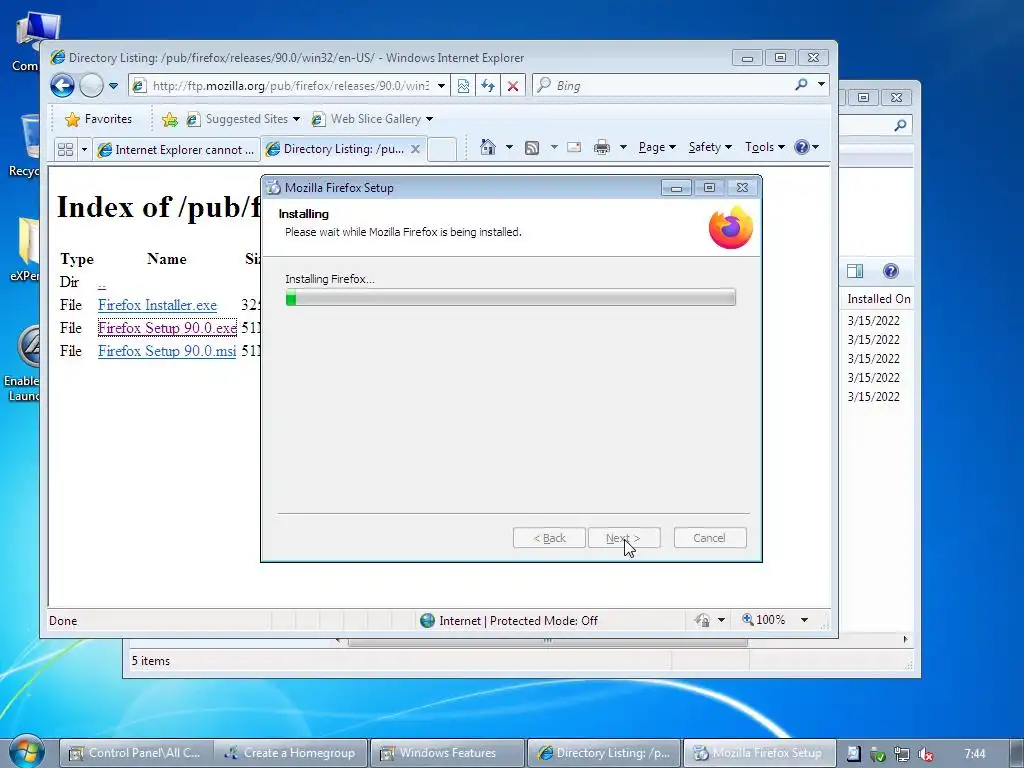Image resolution: width=1024 pixels, height=768 pixels.
Task: Toggle the Compatibility View icon
Action: pos(463,86)
